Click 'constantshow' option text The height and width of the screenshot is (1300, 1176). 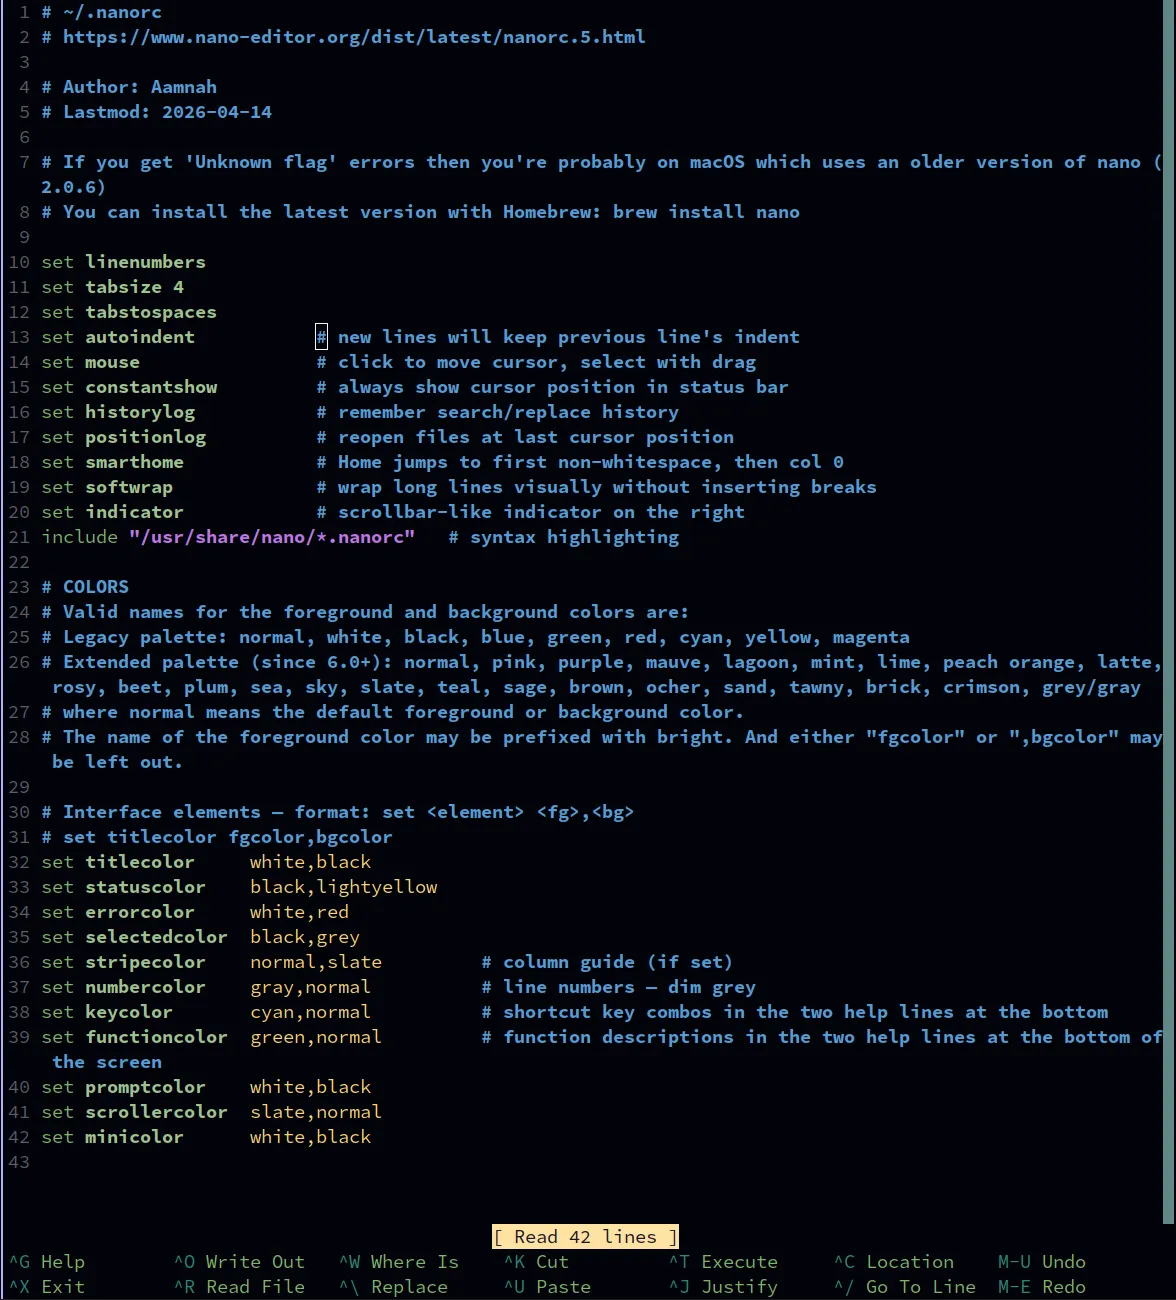point(151,387)
